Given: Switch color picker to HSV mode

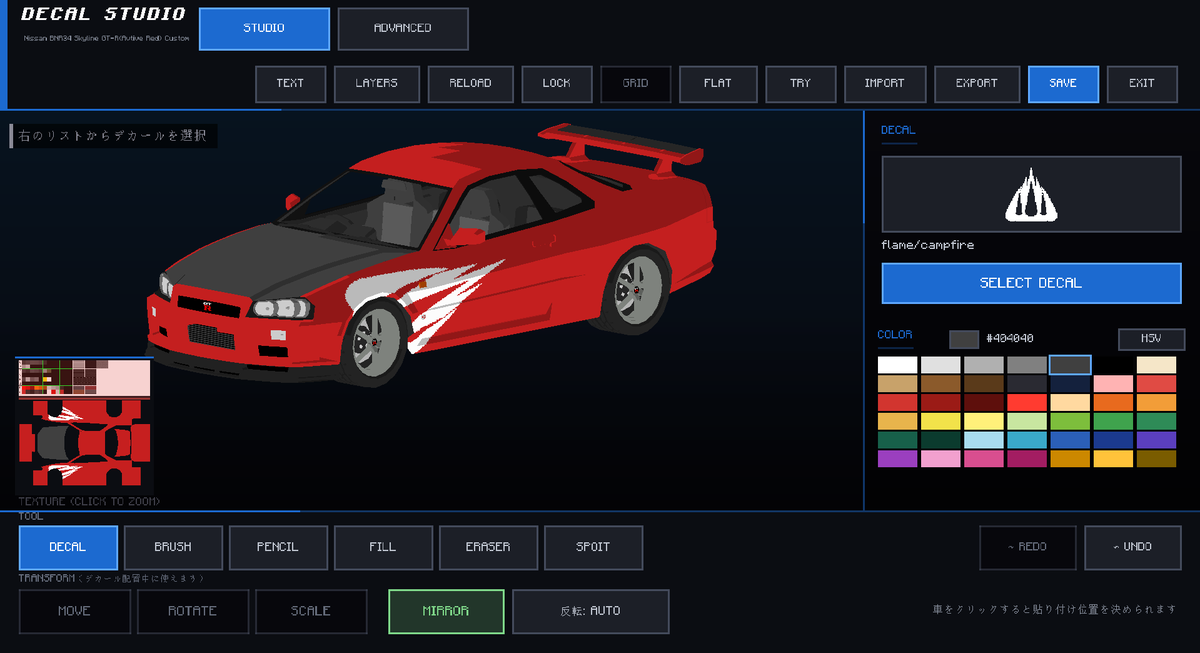Looking at the screenshot, I should (x=1151, y=339).
